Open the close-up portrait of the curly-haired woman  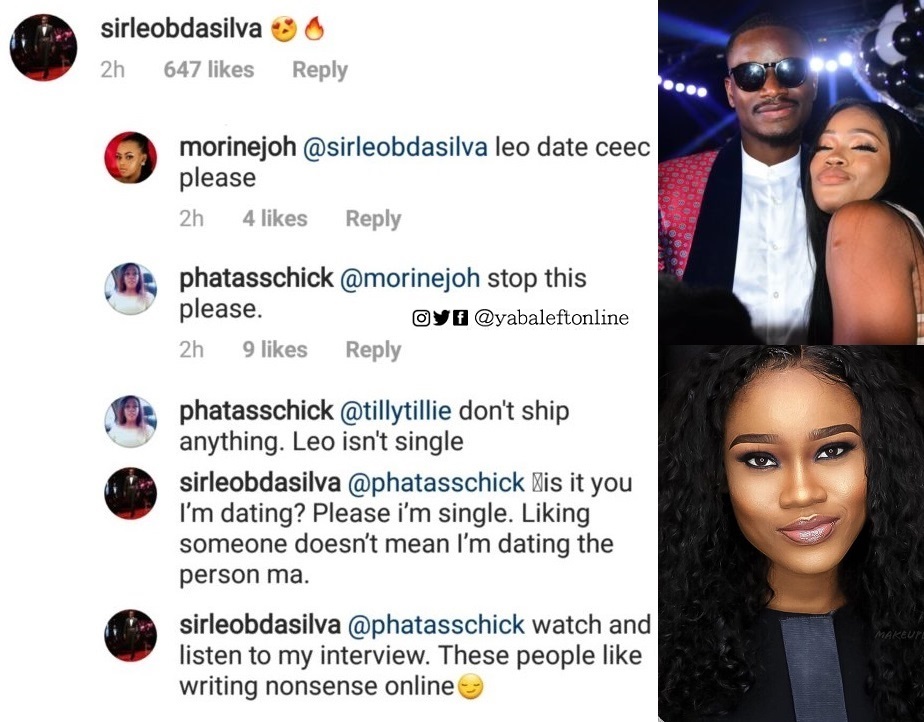click(790, 533)
